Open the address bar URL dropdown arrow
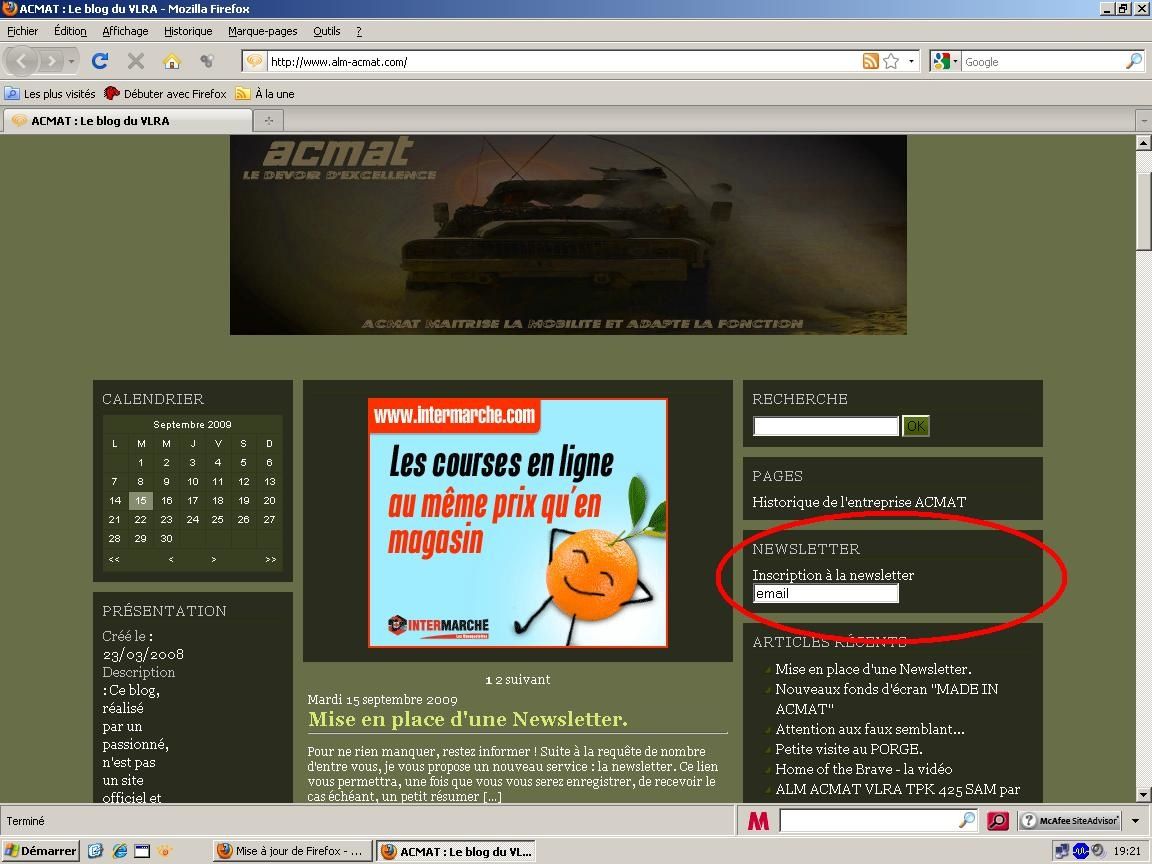 (911, 62)
